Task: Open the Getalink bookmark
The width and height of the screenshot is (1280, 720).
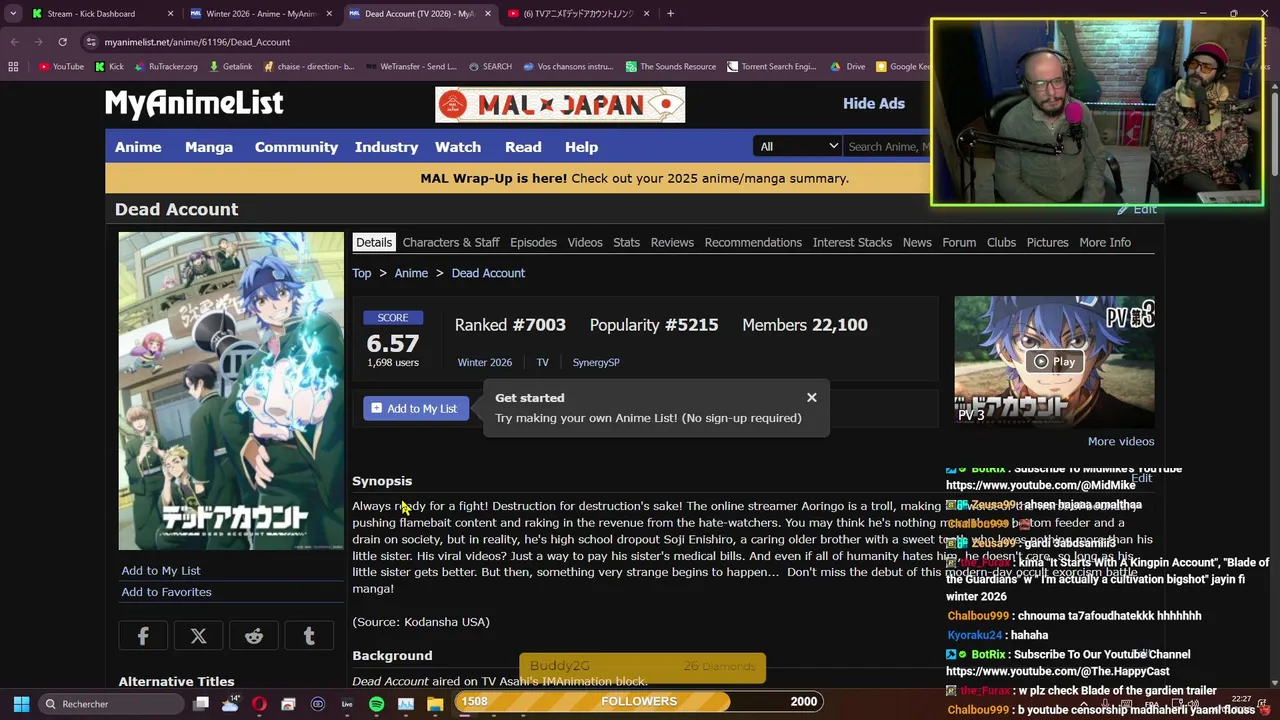Action: (230, 67)
